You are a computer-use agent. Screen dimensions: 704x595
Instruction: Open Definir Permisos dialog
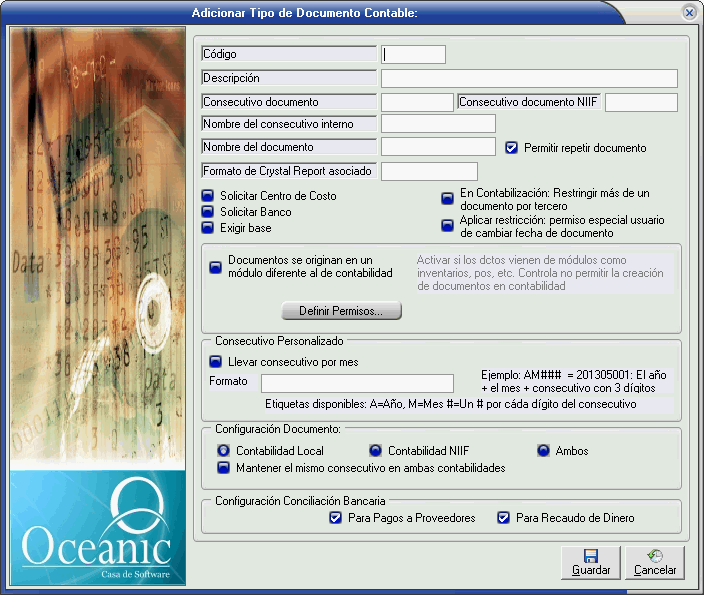(x=341, y=311)
